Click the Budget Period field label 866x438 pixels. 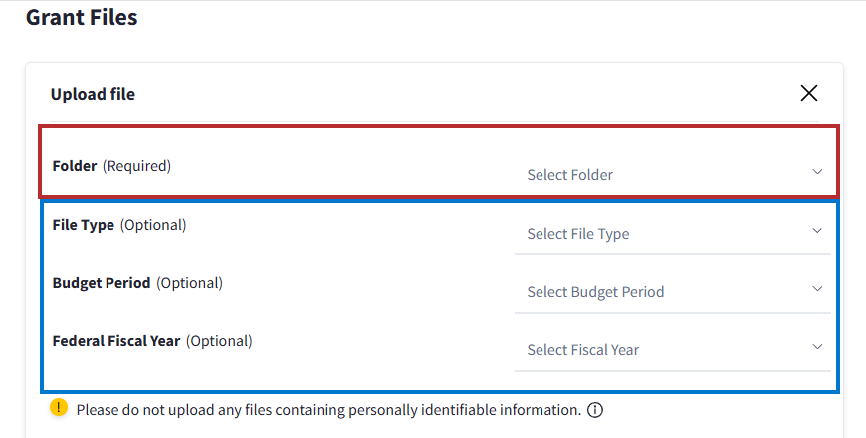101,283
